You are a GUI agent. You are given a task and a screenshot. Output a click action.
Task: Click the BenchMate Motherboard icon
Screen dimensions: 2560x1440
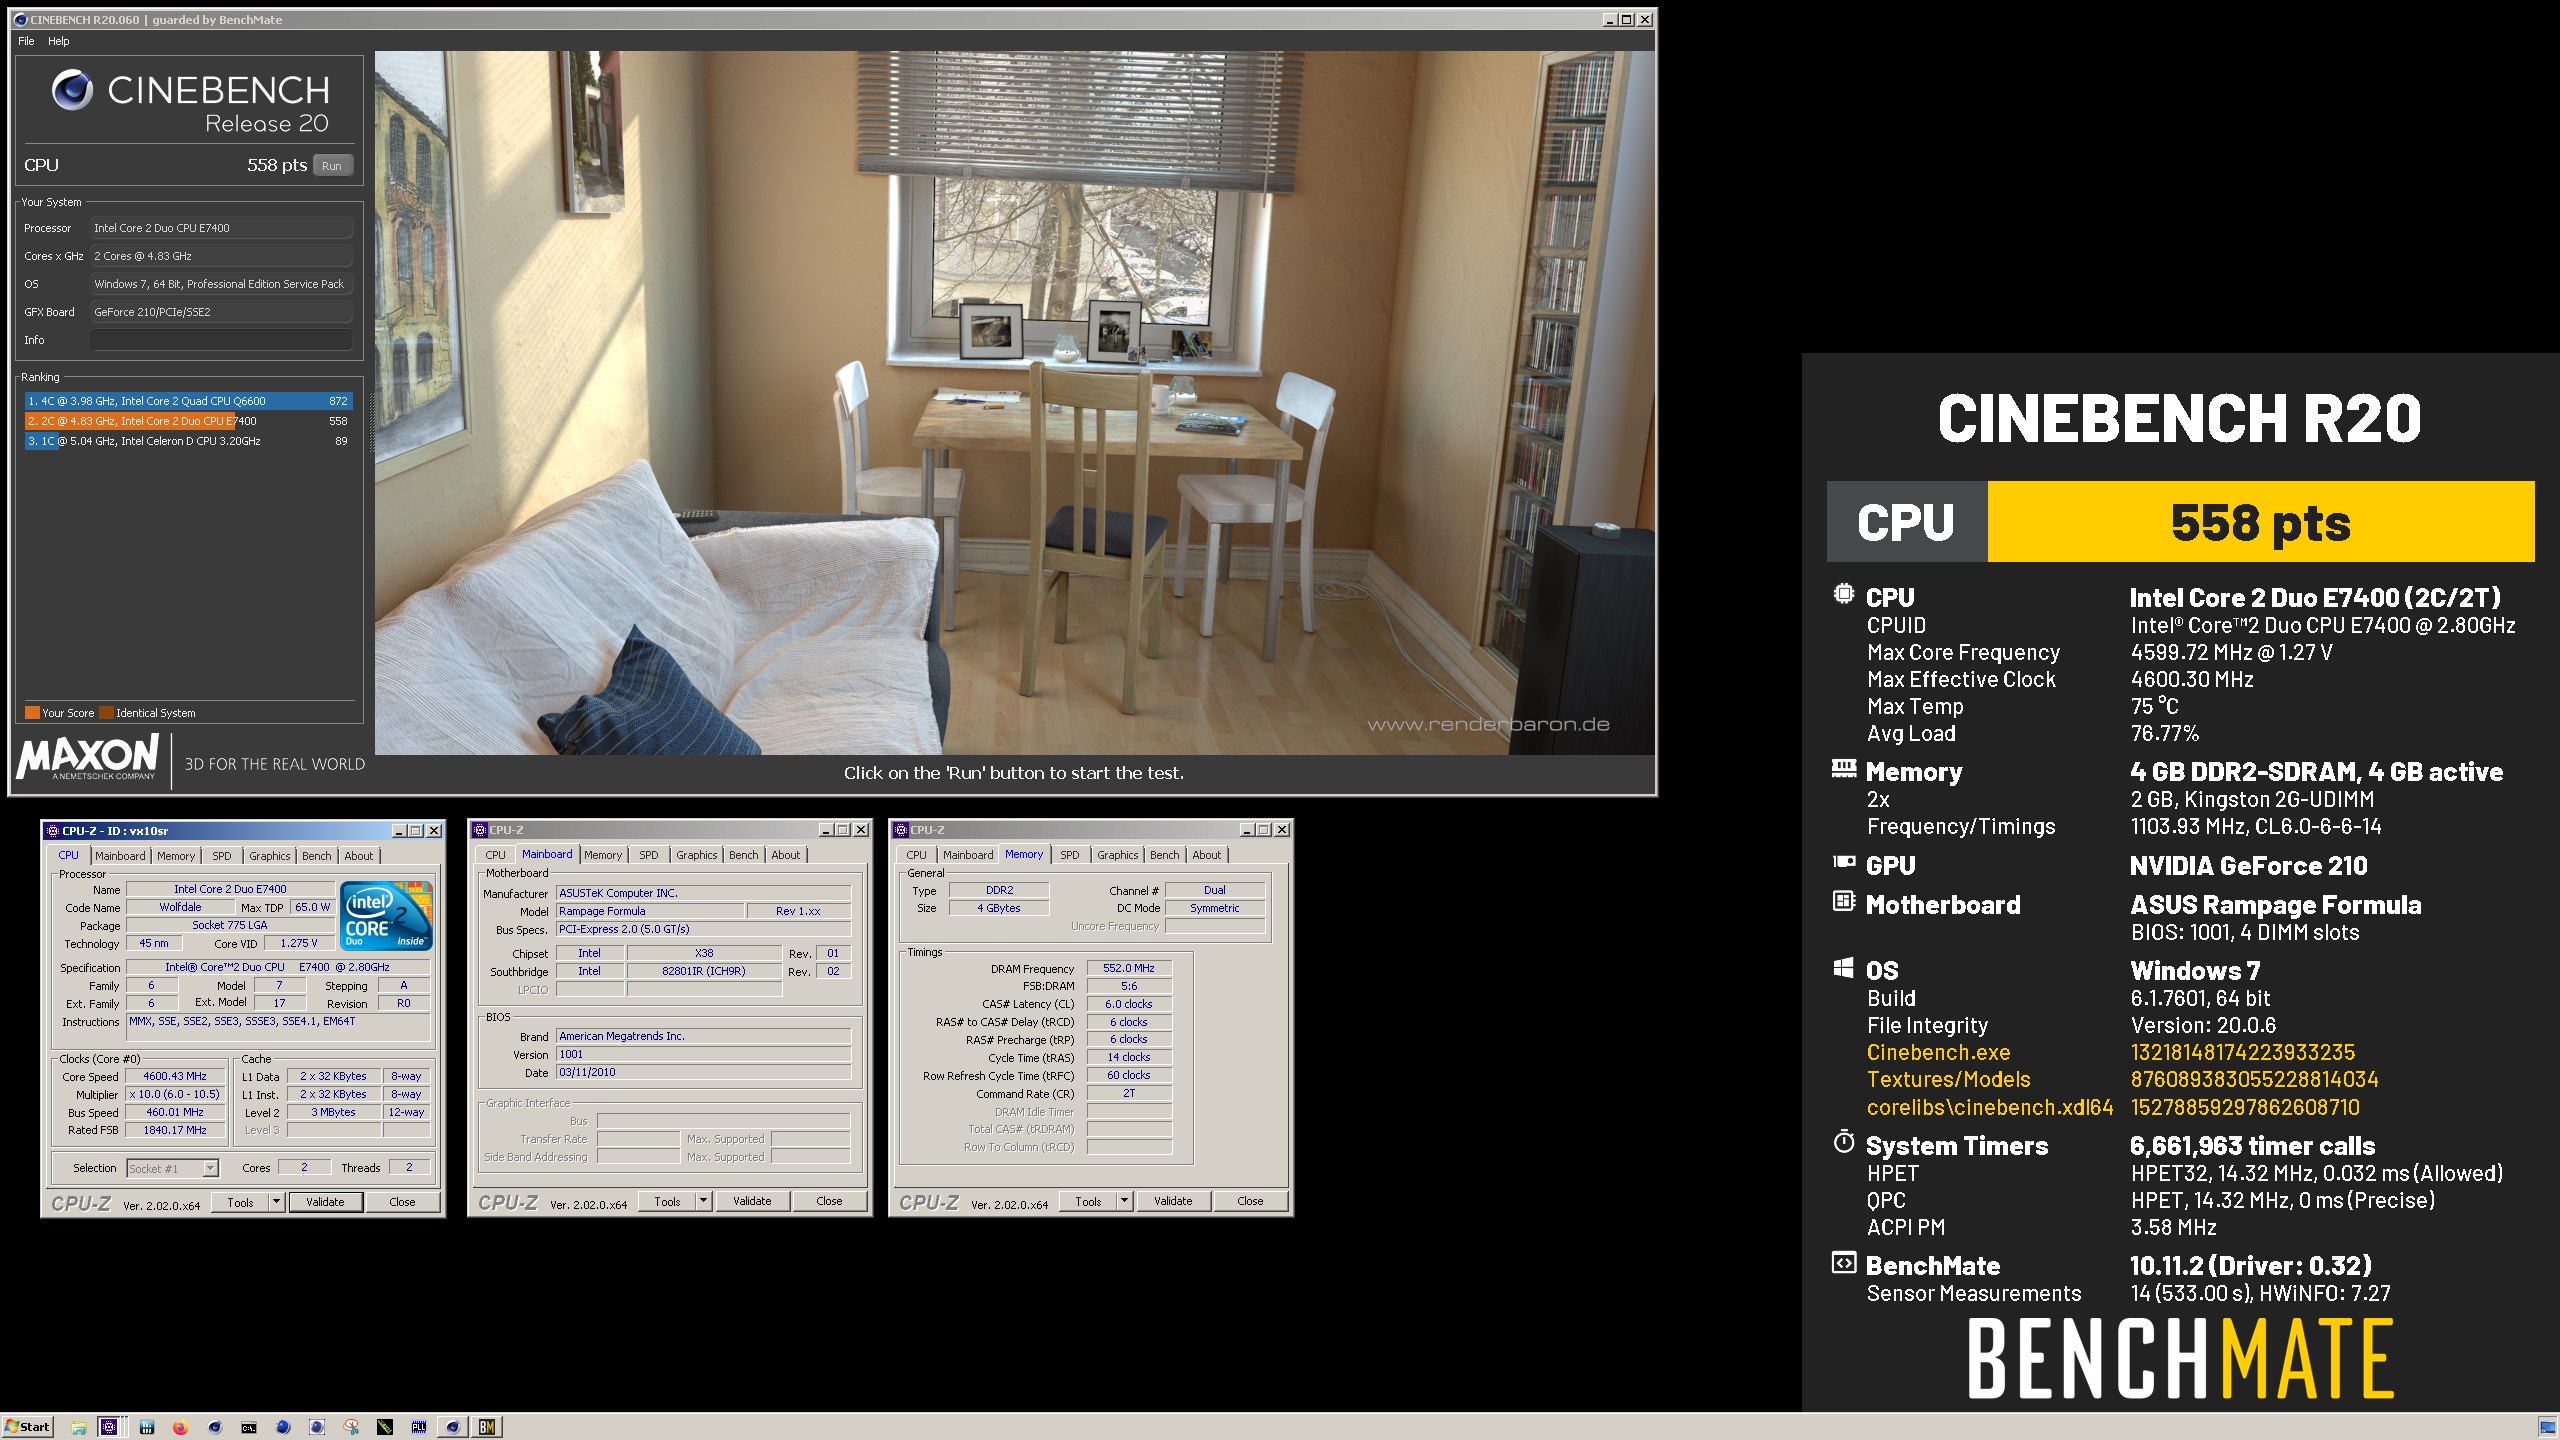click(x=1844, y=901)
